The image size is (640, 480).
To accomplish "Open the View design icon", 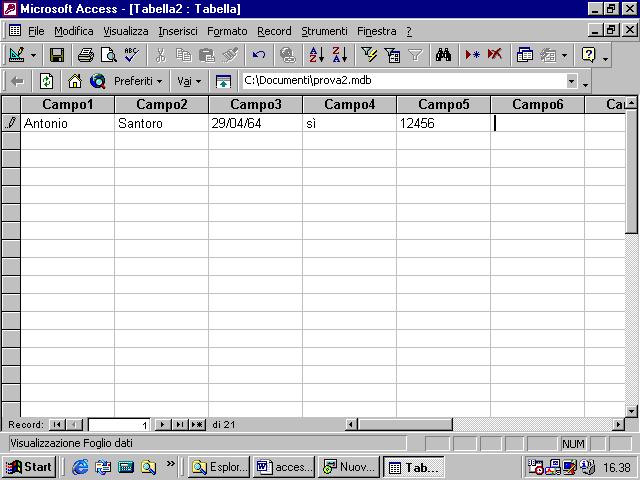I will (17, 55).
